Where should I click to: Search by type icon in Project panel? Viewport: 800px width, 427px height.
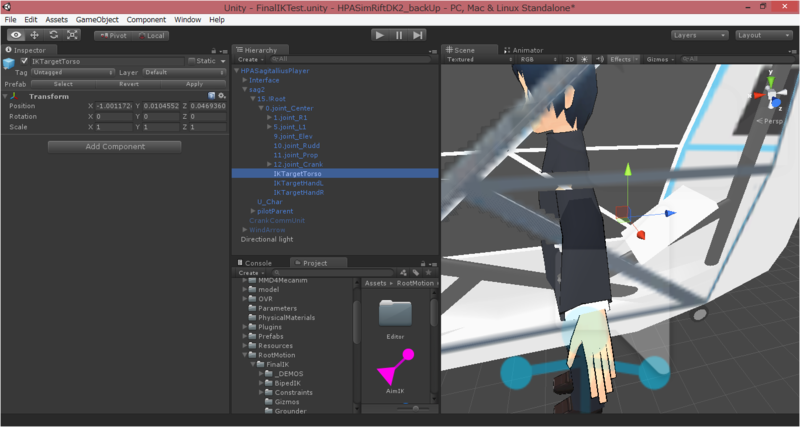click(404, 272)
